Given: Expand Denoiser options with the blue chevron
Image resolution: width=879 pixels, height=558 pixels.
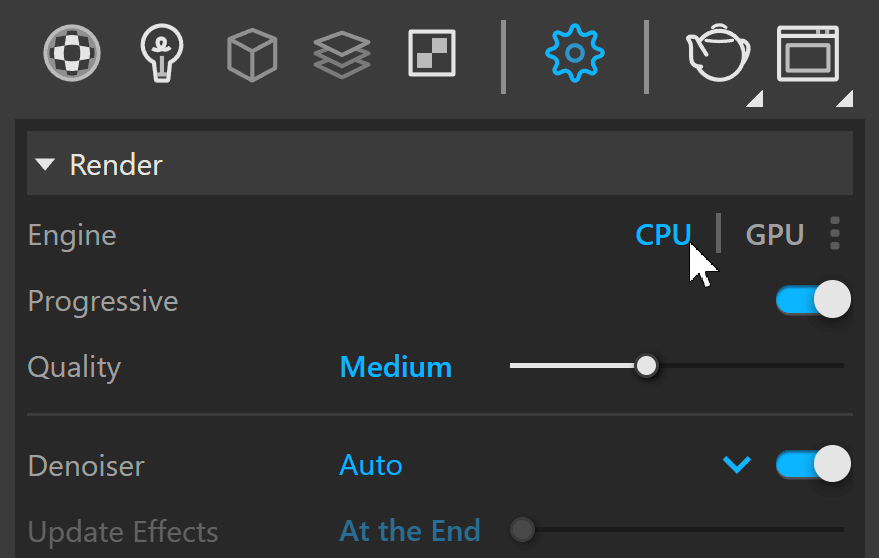Looking at the screenshot, I should click(x=737, y=464).
